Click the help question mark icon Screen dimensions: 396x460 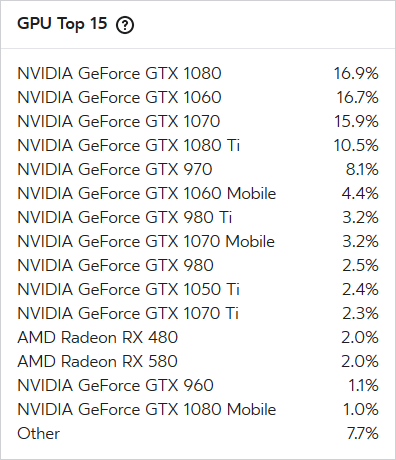click(125, 25)
